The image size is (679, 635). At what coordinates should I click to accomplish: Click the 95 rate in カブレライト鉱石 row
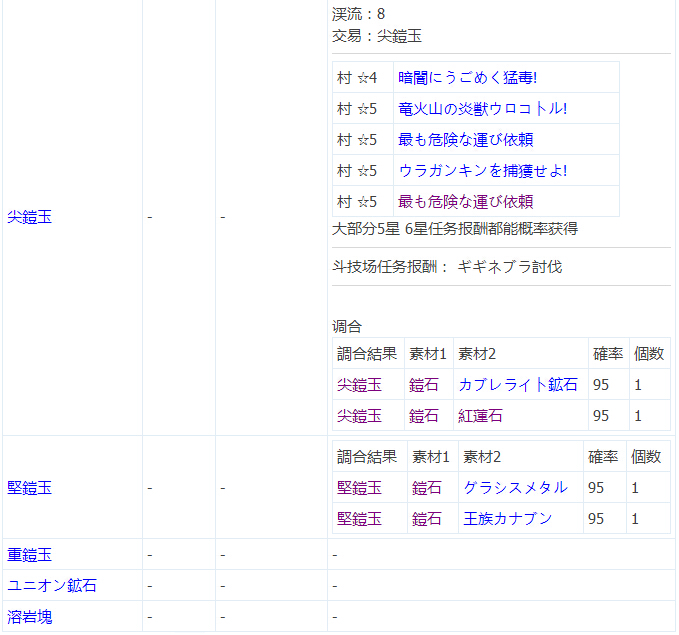click(601, 385)
